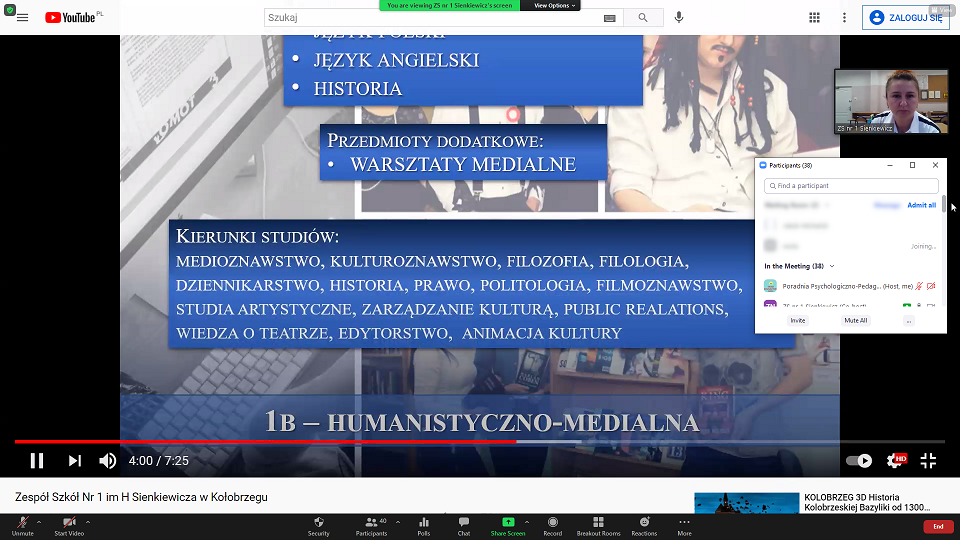Click the search magnifier button
The image size is (960, 540).
(643, 18)
